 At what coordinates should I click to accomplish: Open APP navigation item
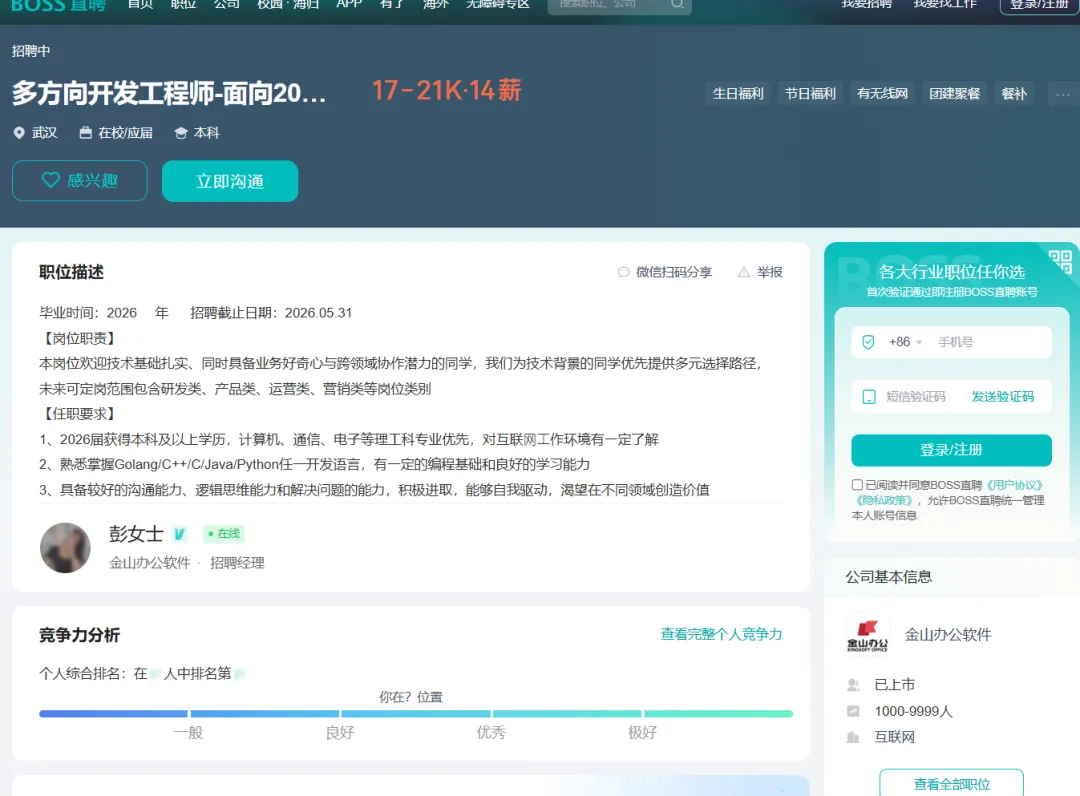[x=349, y=4]
